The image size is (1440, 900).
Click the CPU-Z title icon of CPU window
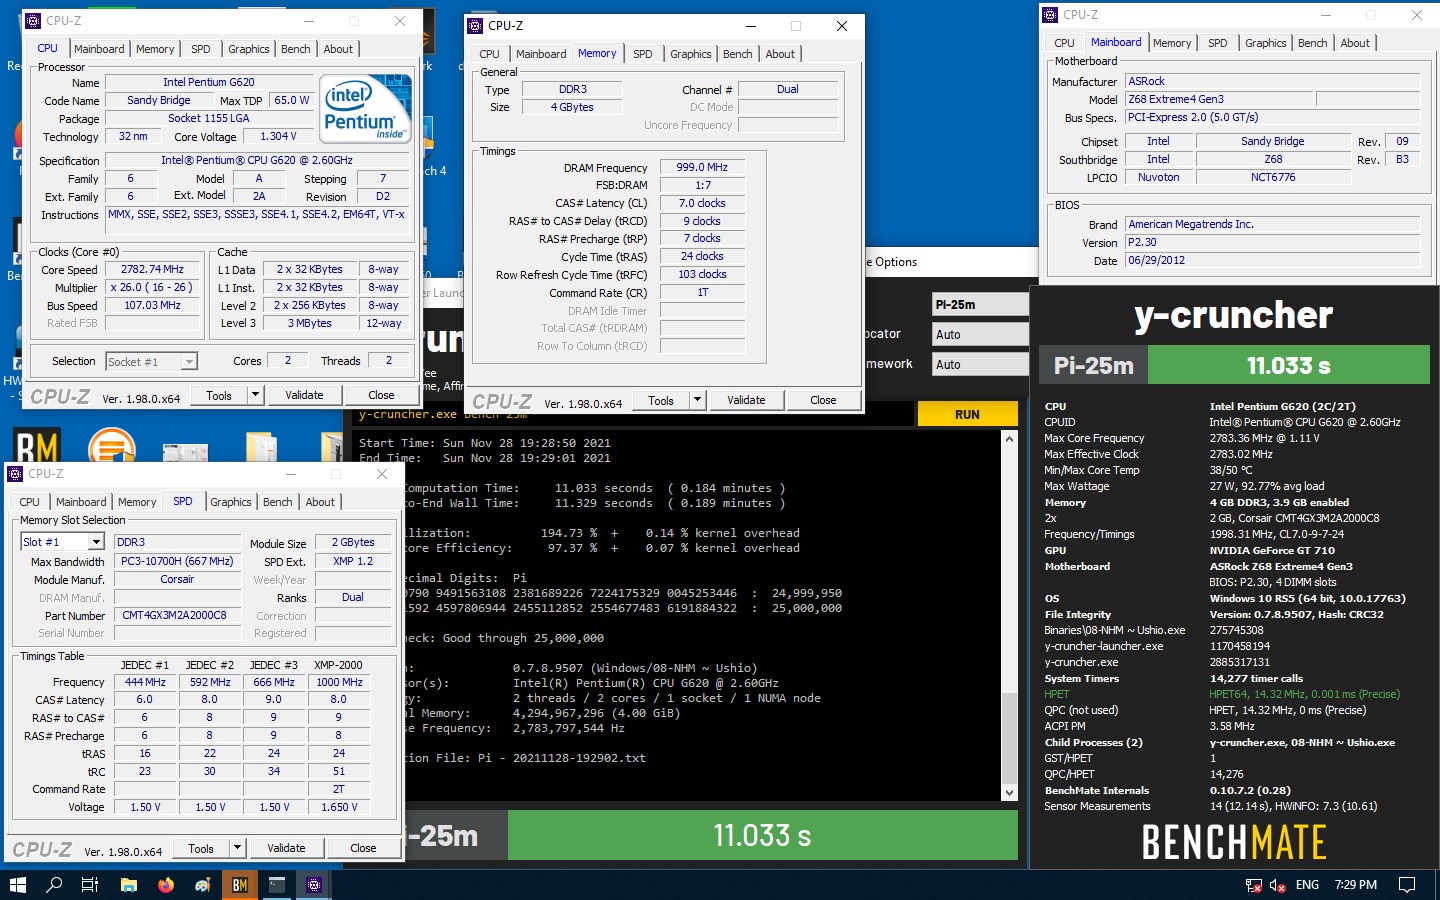pyautogui.click(x=34, y=20)
